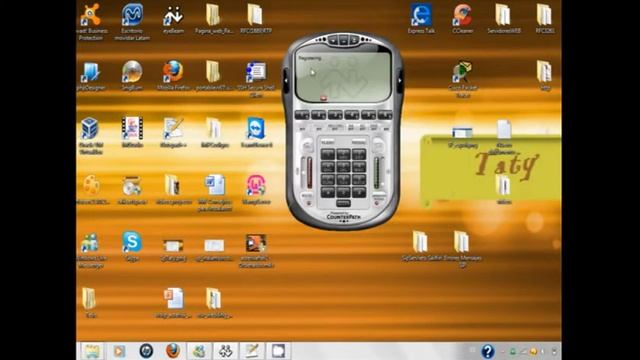Click the blue help question mark in tray

(x=488, y=351)
